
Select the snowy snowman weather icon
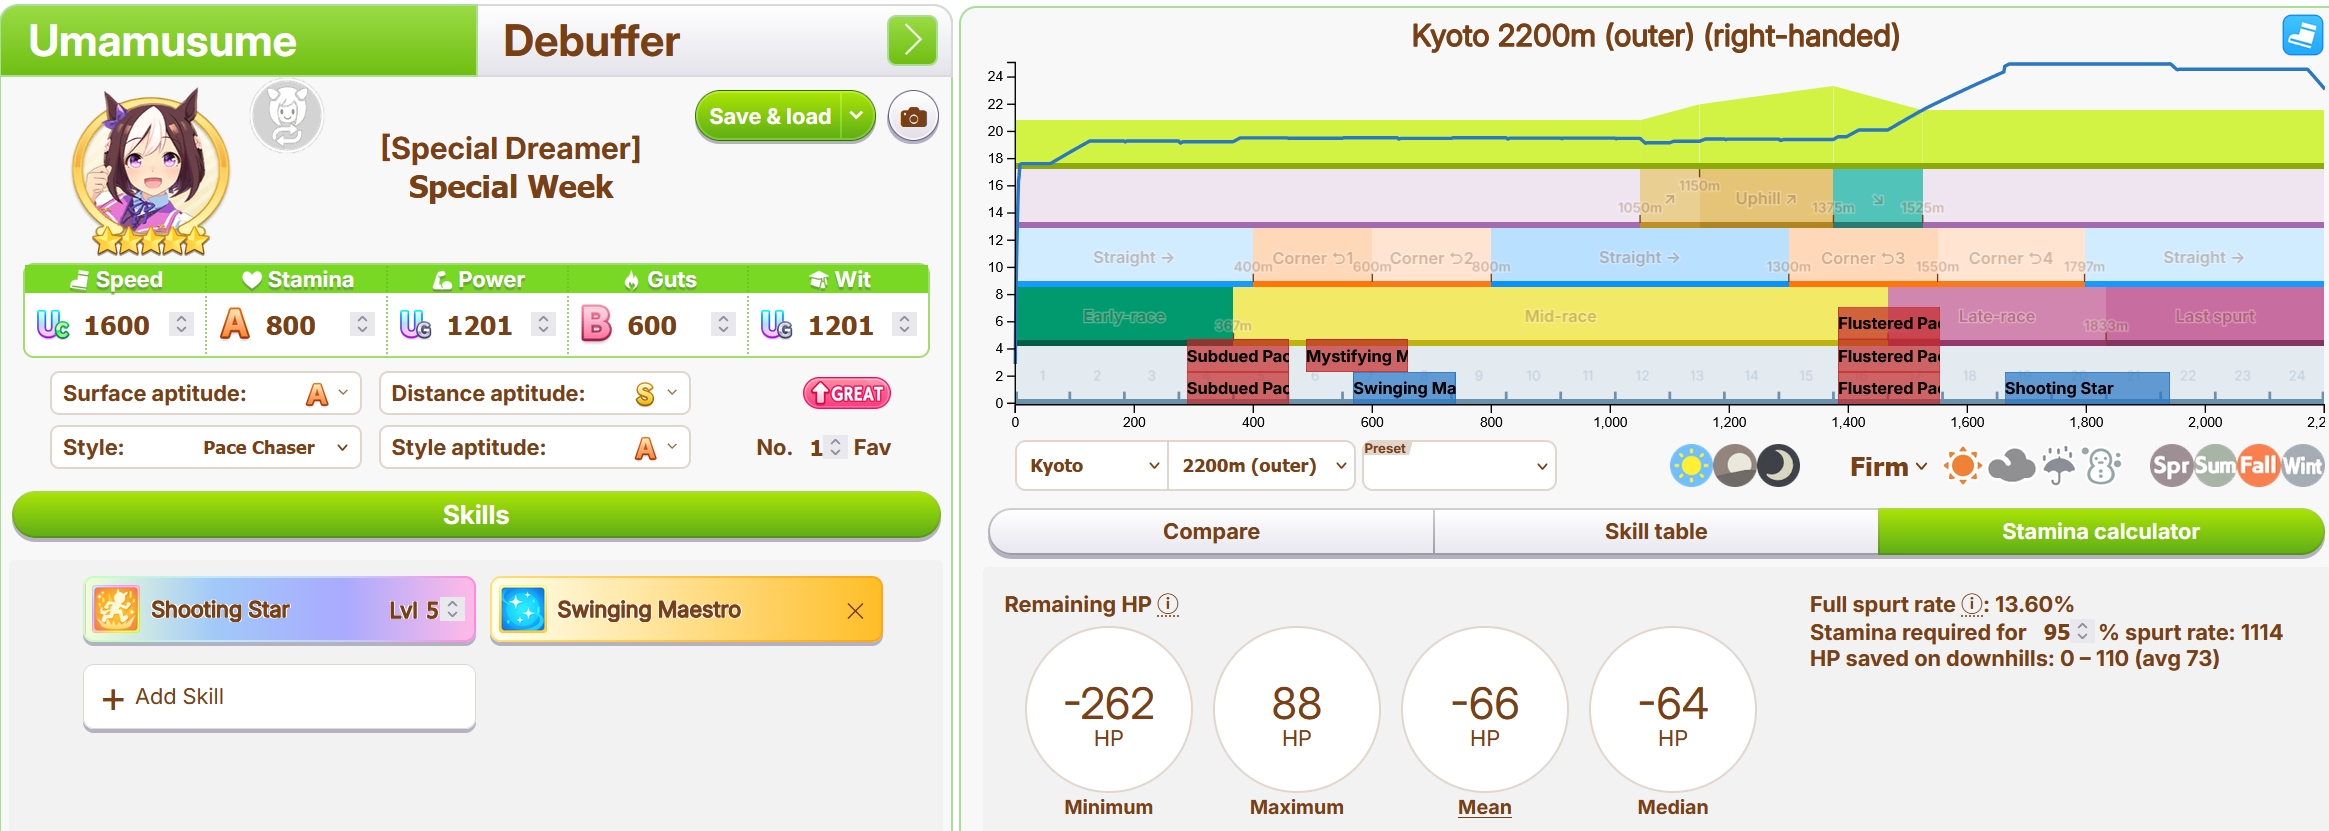2101,466
